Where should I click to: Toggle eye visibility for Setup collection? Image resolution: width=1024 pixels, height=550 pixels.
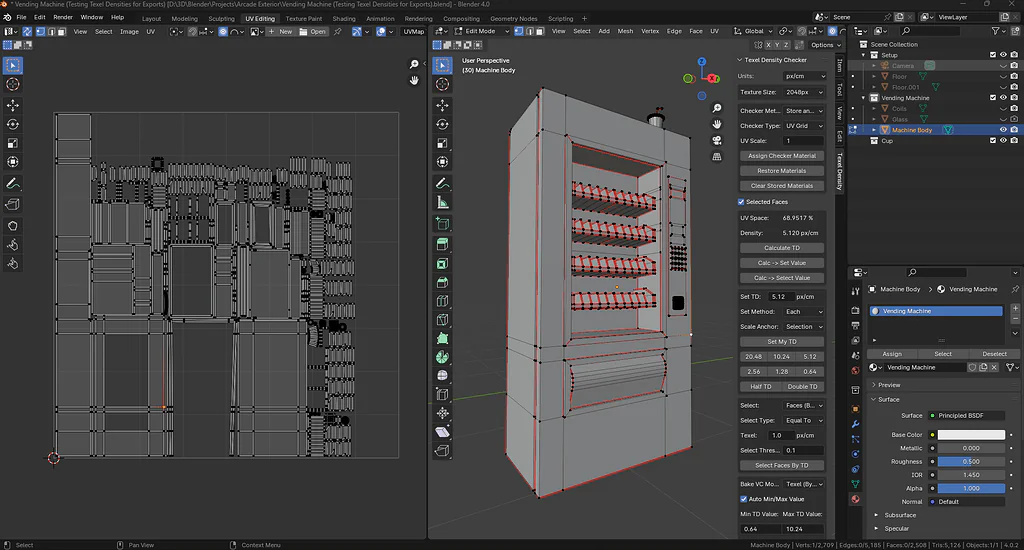(x=1003, y=55)
